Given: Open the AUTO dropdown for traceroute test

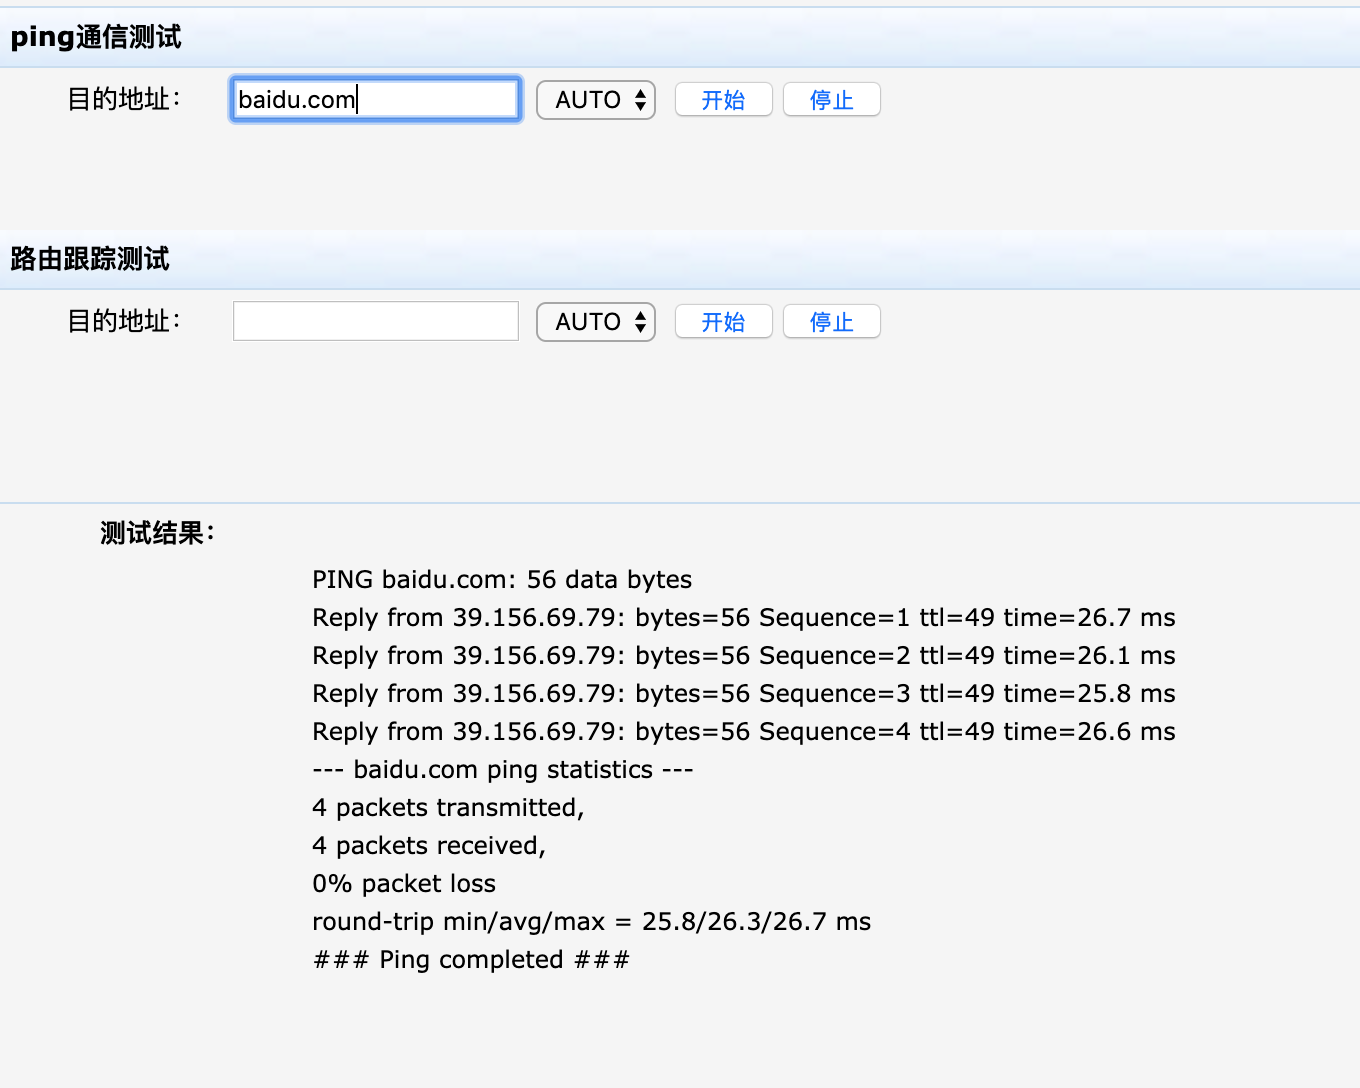Looking at the screenshot, I should 596,322.
